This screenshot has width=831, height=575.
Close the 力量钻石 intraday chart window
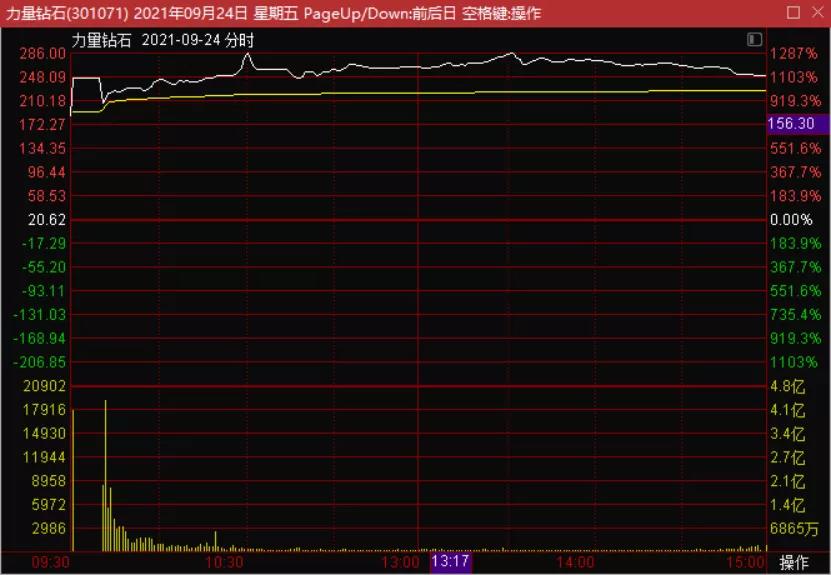click(x=816, y=13)
